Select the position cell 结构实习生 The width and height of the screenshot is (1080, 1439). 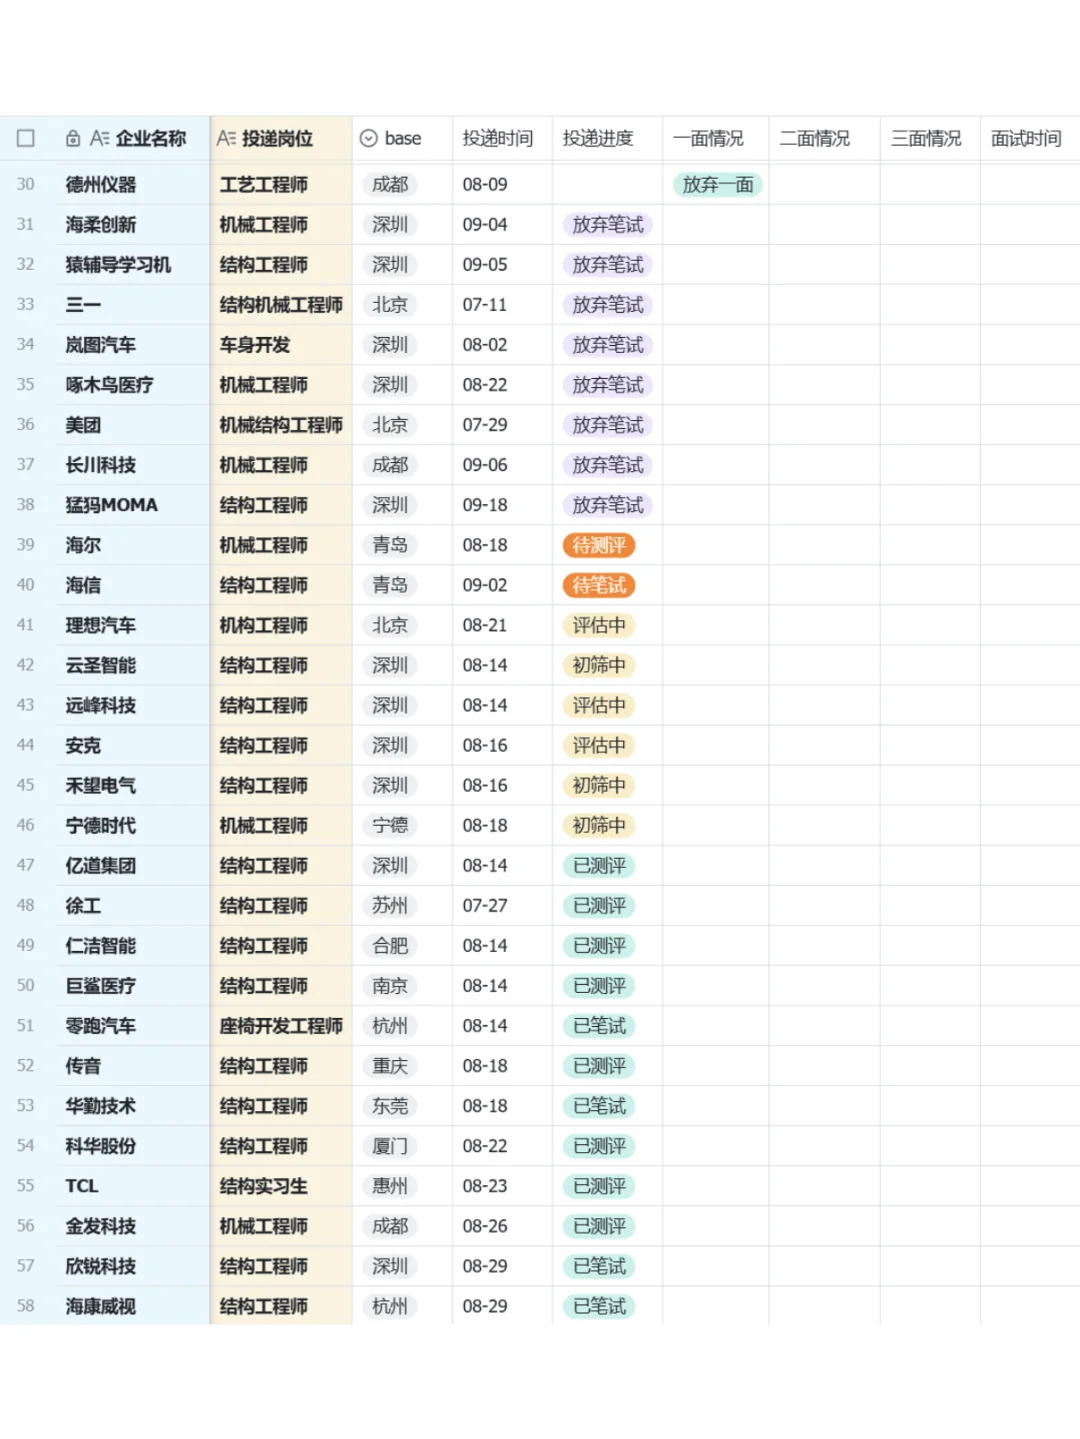coord(281,1186)
